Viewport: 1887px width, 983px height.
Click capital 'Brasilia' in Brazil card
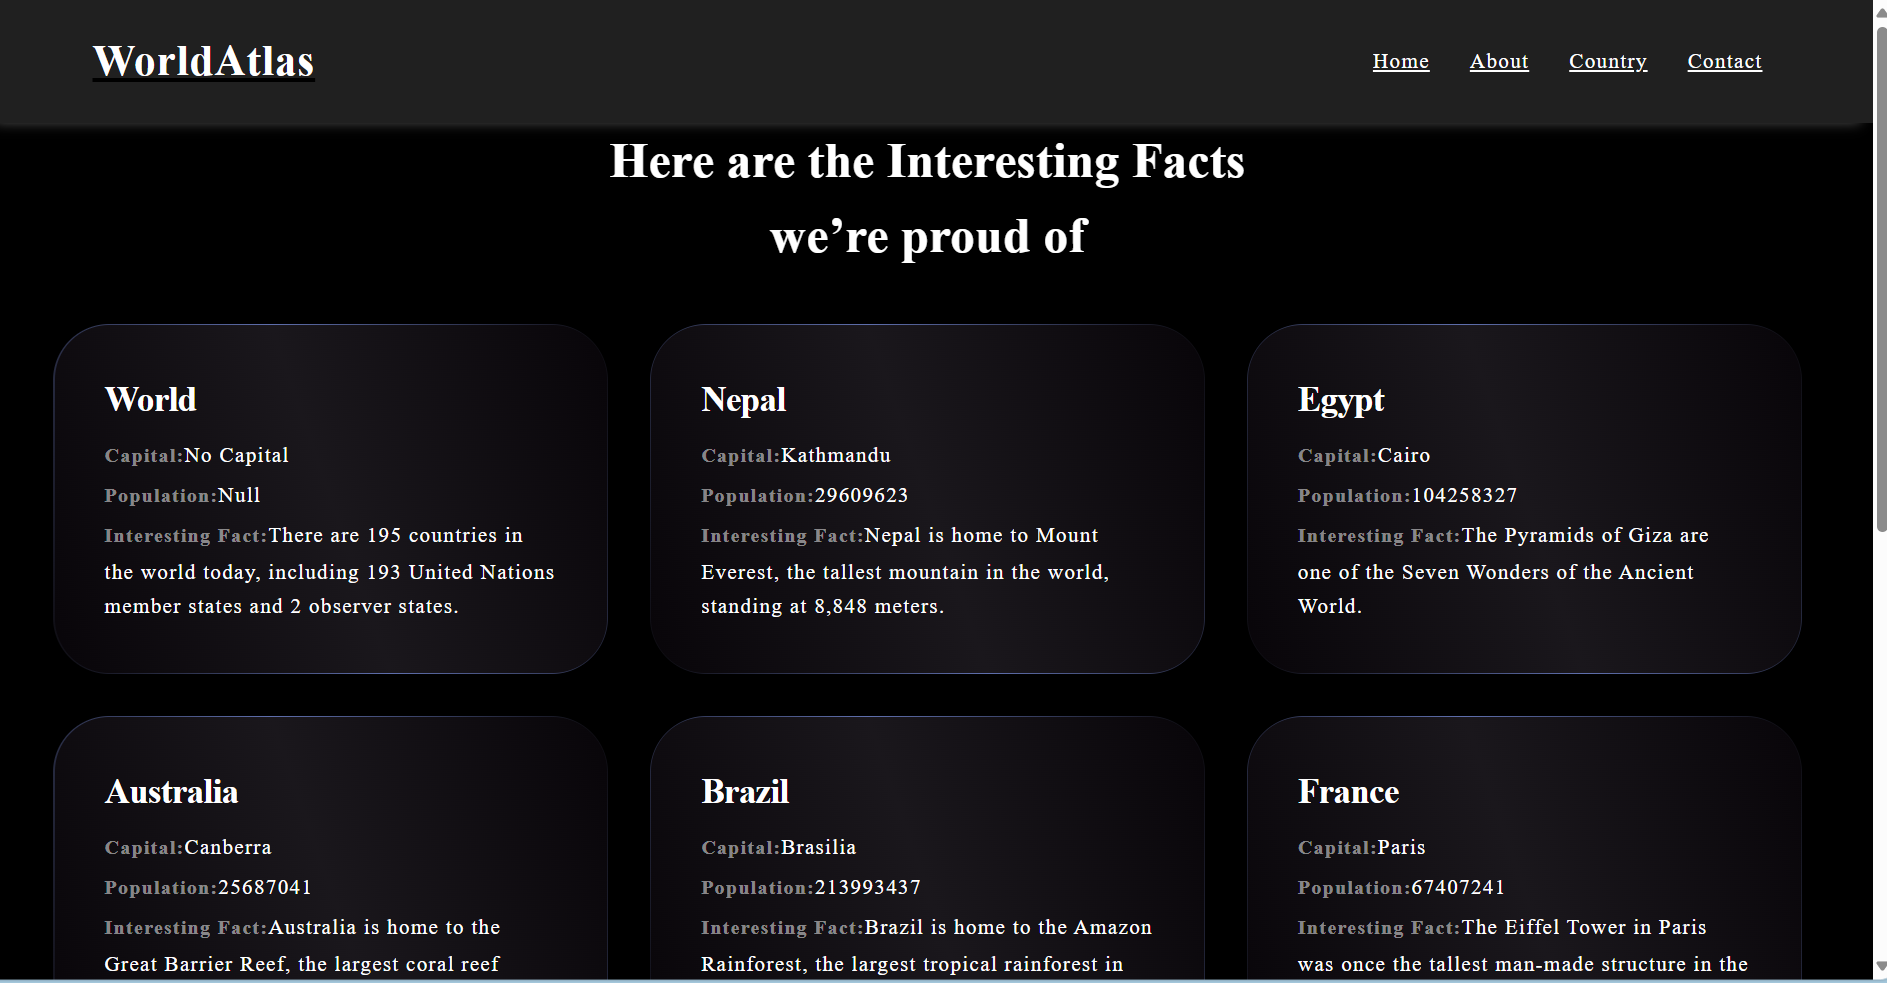[x=818, y=847]
